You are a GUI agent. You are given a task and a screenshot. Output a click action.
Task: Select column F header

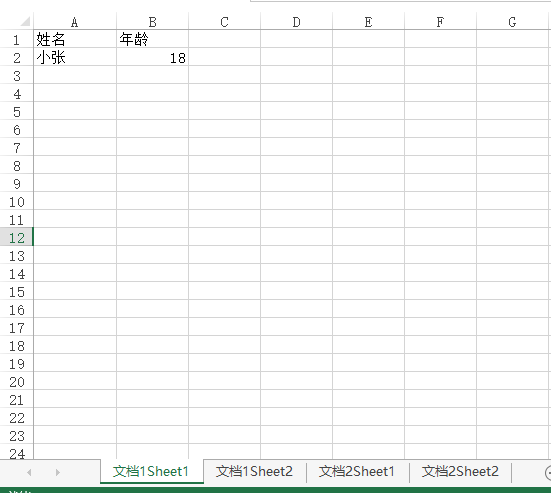coord(441,22)
